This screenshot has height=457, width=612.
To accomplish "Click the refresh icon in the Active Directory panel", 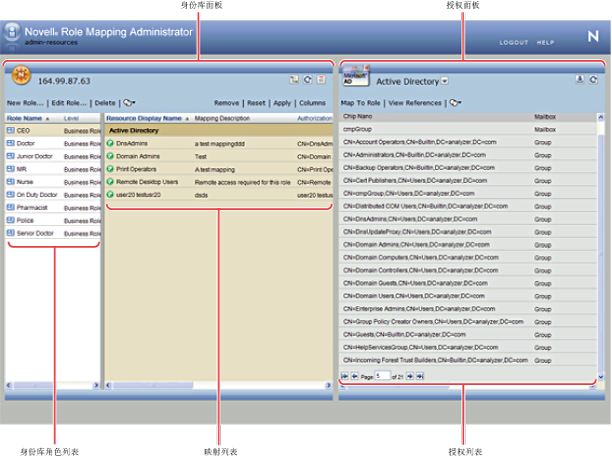I will (x=593, y=80).
